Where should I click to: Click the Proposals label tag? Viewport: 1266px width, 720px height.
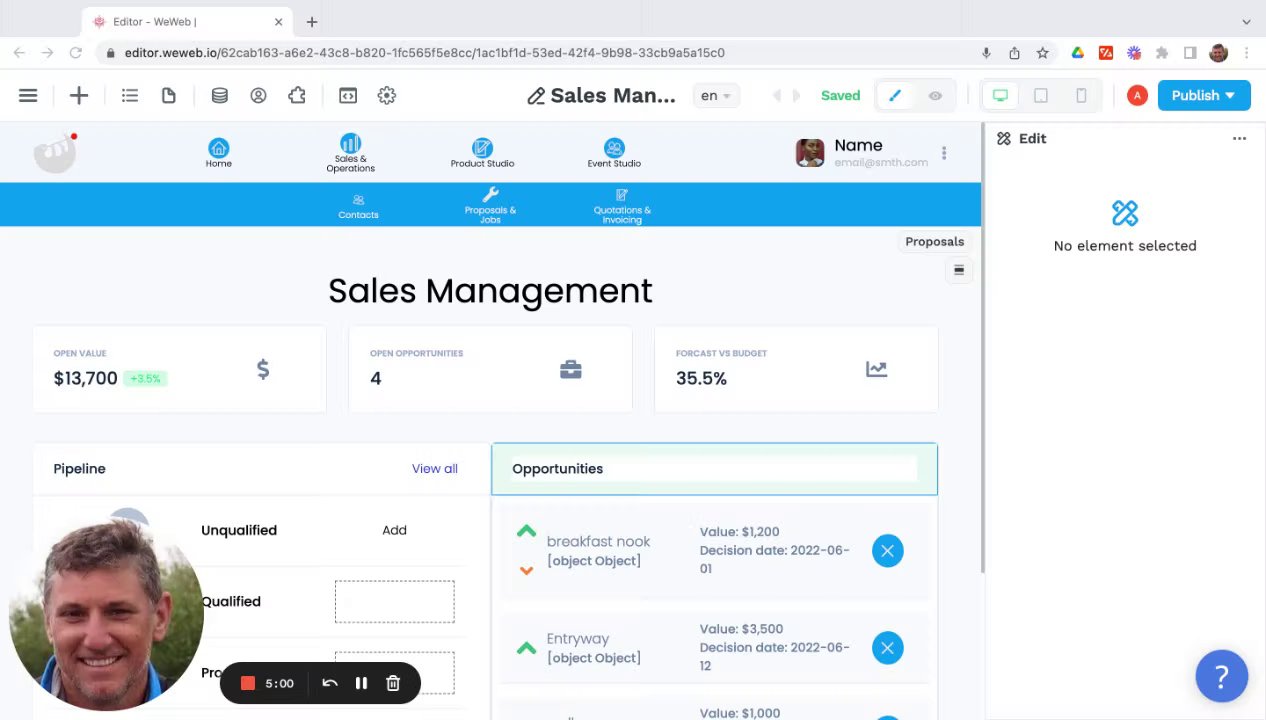[934, 242]
